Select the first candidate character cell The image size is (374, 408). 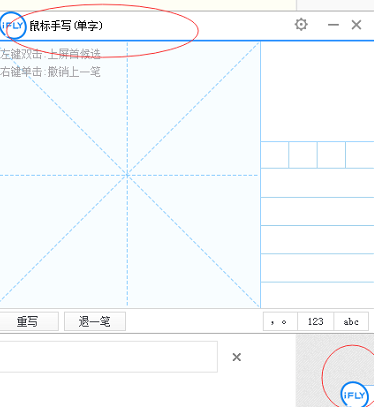tap(275, 155)
